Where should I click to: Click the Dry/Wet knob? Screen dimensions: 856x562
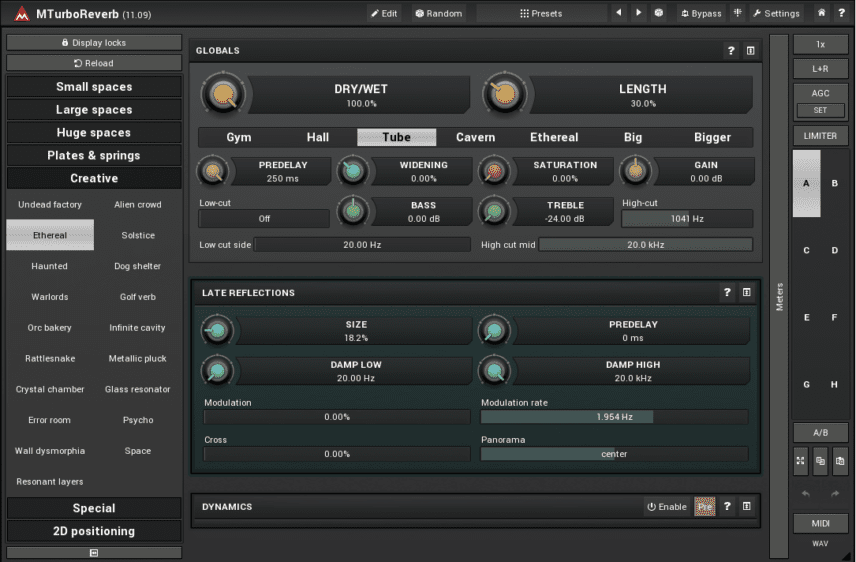[x=223, y=94]
